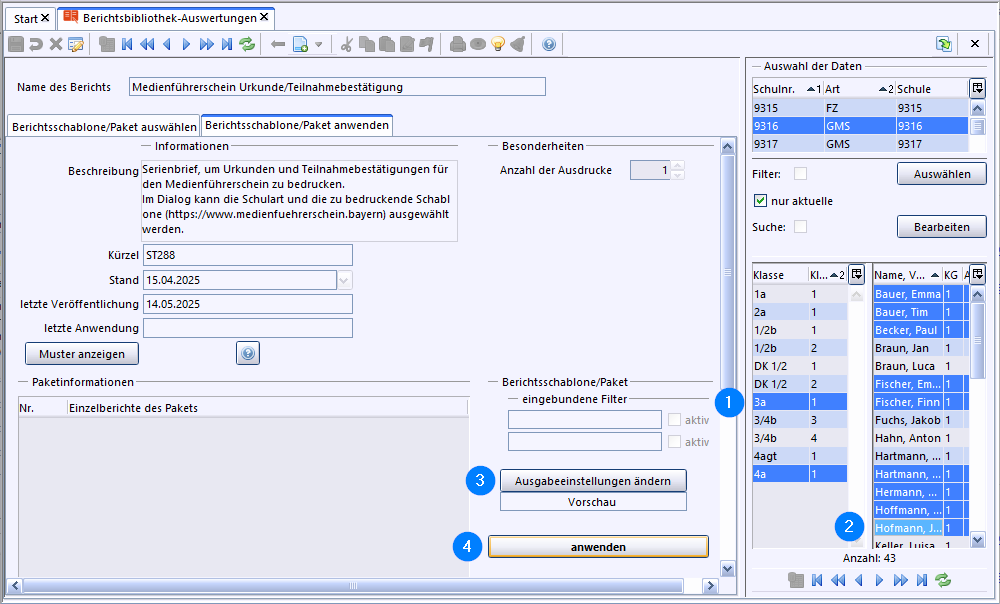Go to previous record in main toolbar

pos(167,44)
